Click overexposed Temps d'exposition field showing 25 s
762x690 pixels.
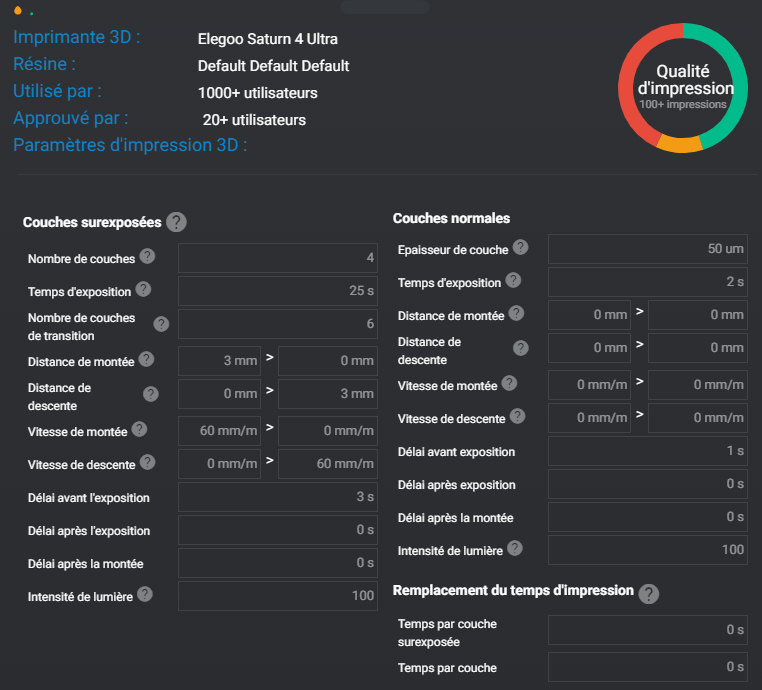(278, 291)
